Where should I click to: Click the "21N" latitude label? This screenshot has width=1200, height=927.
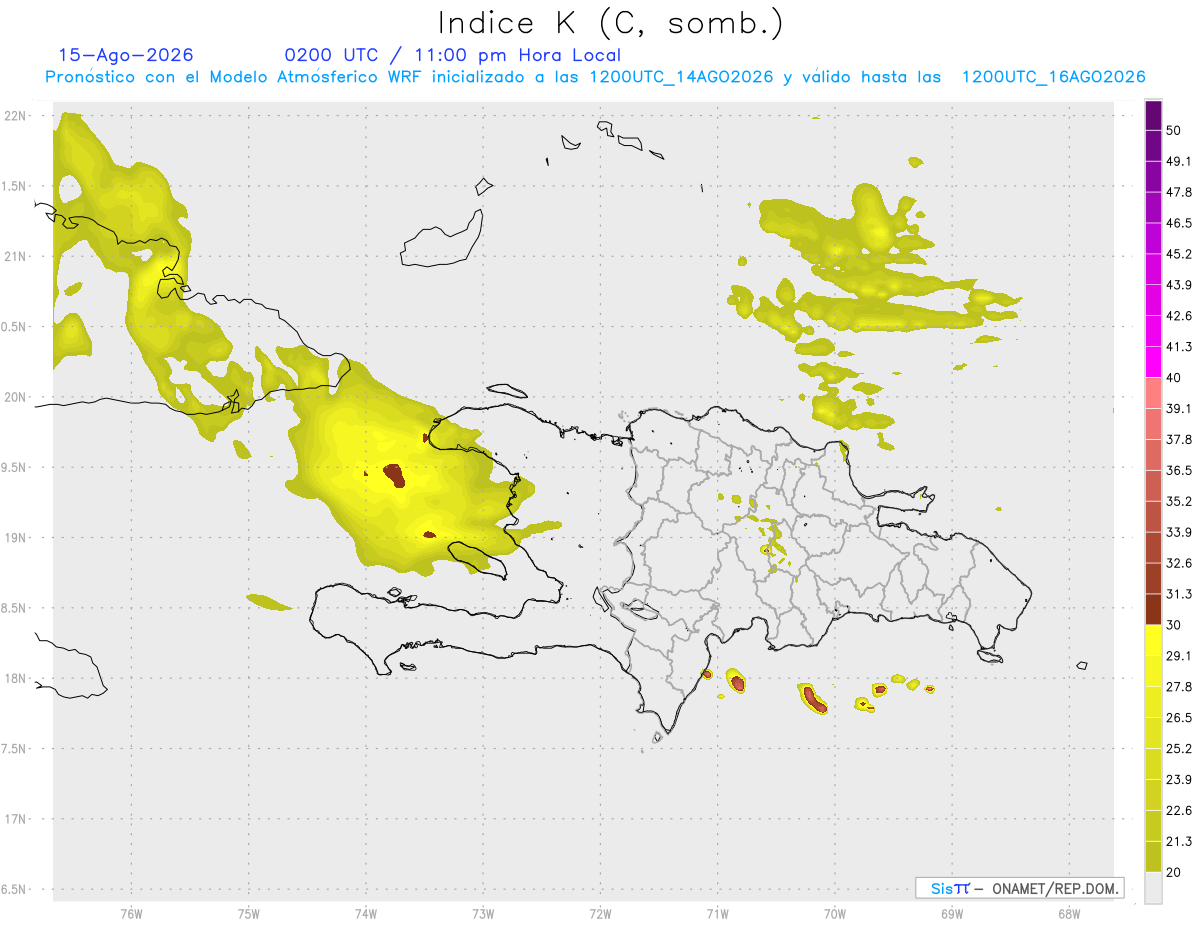click(x=15, y=256)
